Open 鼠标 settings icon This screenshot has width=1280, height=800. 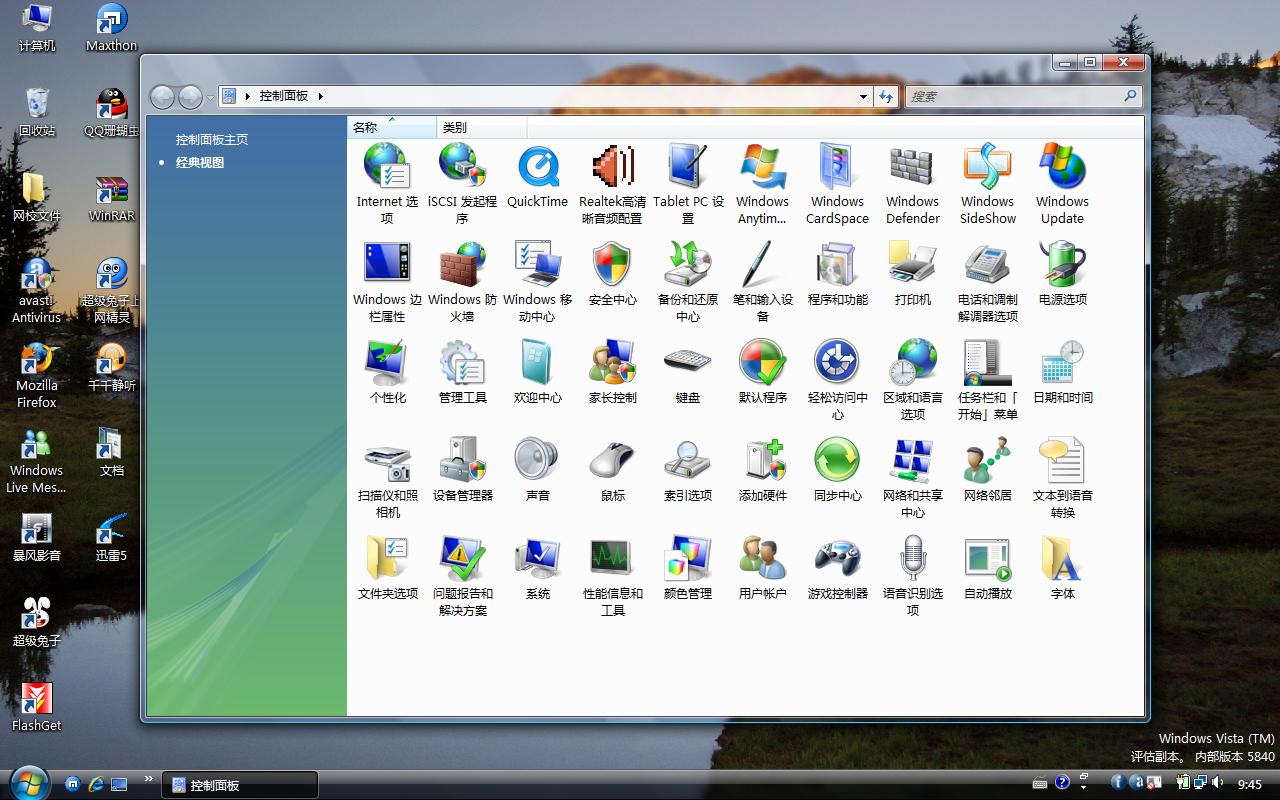point(612,469)
